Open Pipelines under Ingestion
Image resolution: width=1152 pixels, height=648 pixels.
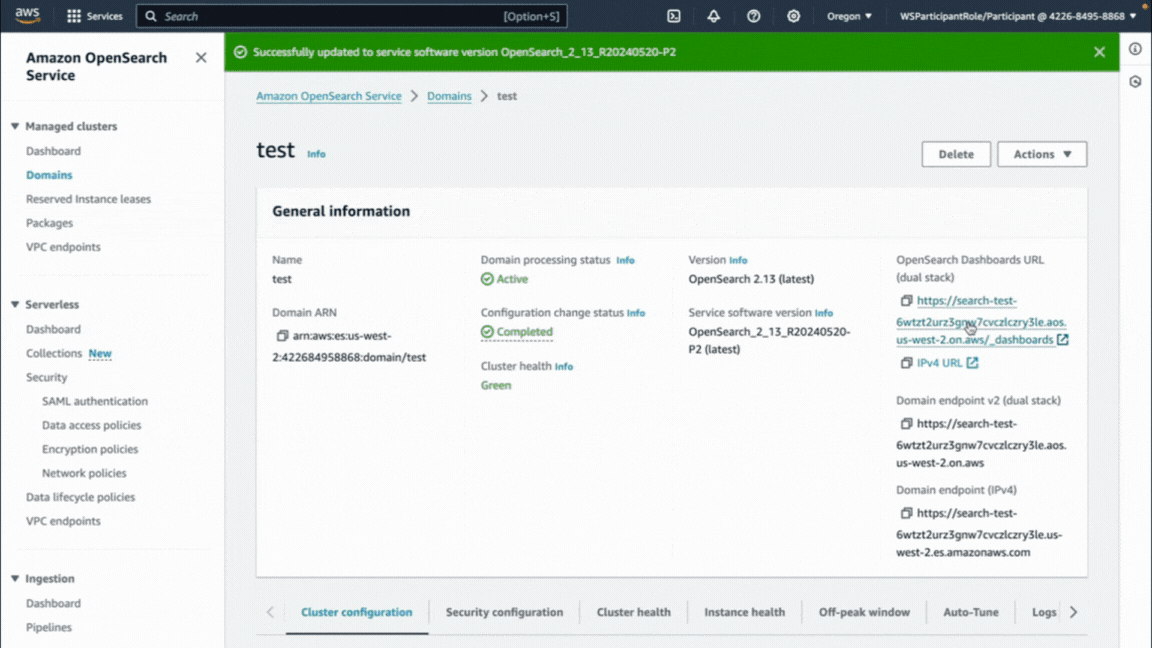click(48, 627)
